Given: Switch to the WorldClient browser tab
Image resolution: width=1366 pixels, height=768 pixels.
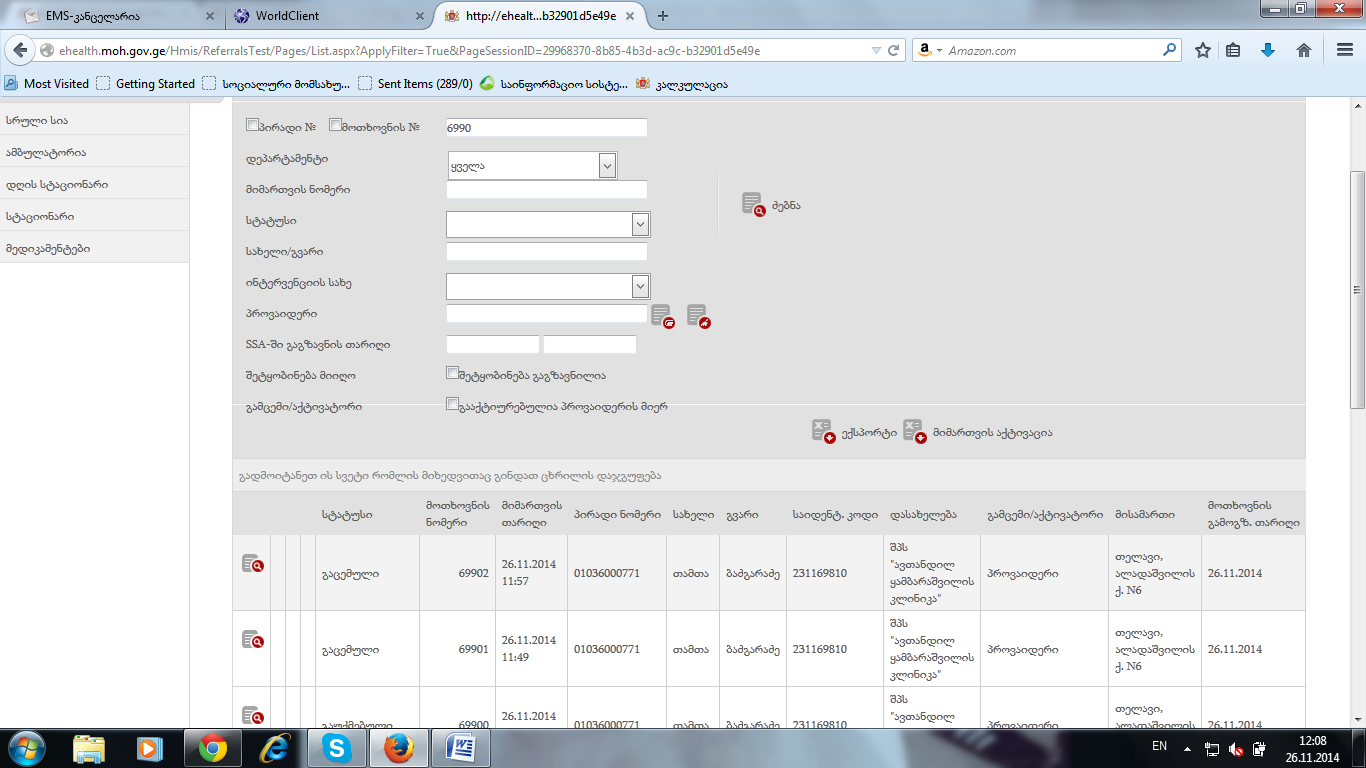Looking at the screenshot, I should [322, 16].
